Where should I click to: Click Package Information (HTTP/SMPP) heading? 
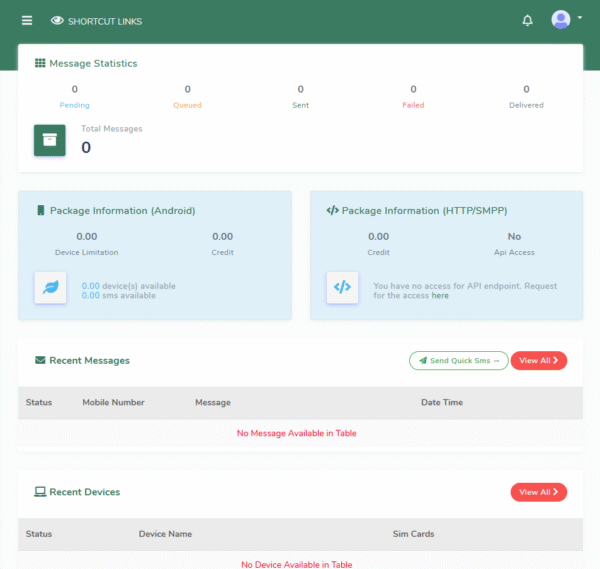(424, 211)
